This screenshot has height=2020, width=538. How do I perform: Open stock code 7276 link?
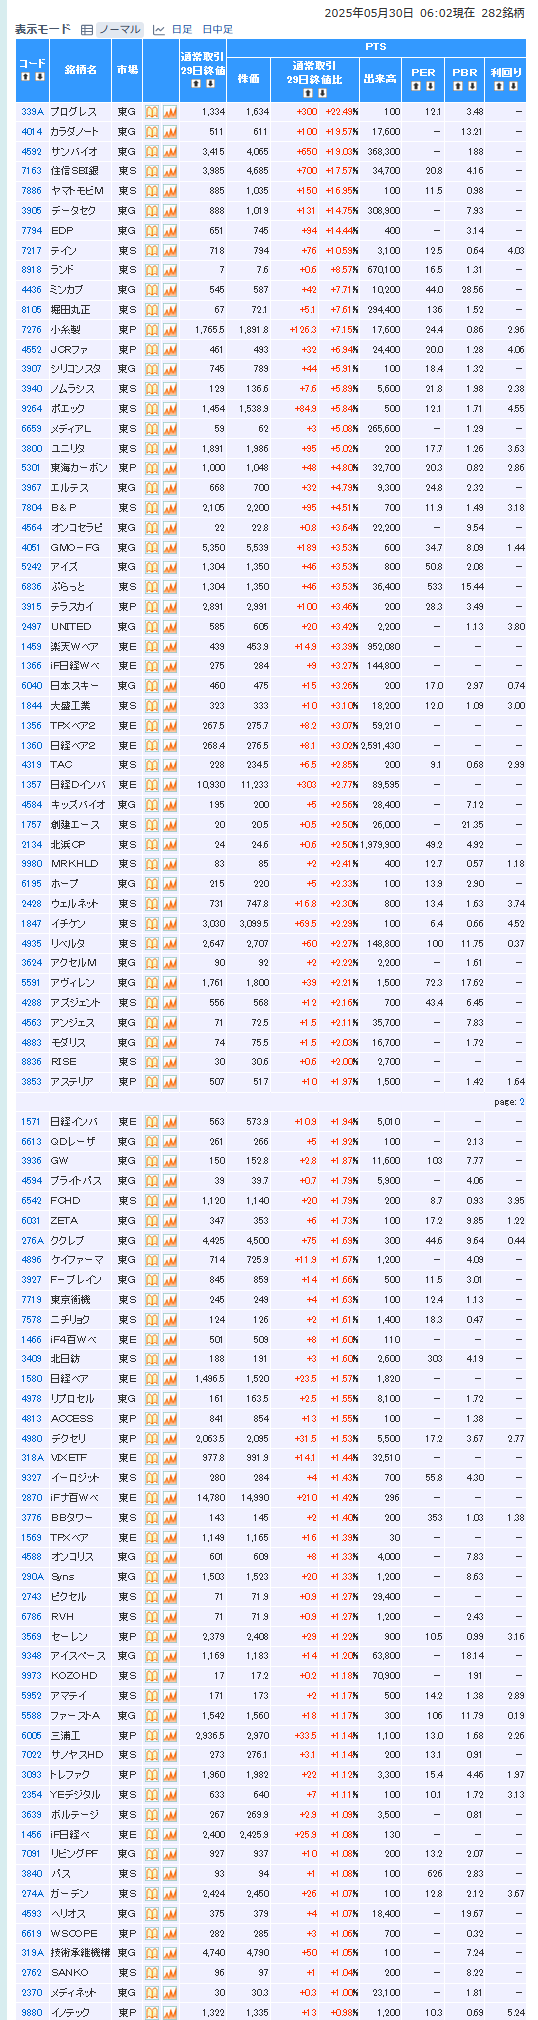(x=32, y=330)
